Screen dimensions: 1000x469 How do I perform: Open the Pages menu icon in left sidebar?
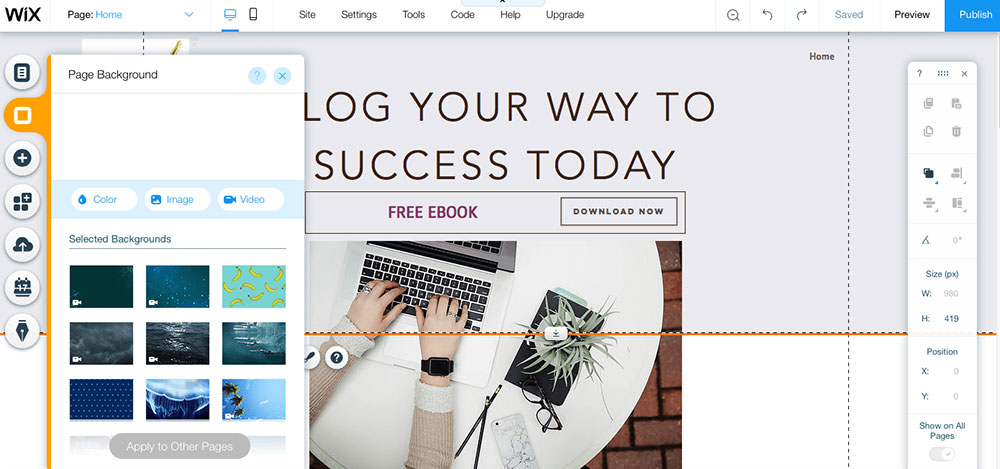point(22,73)
